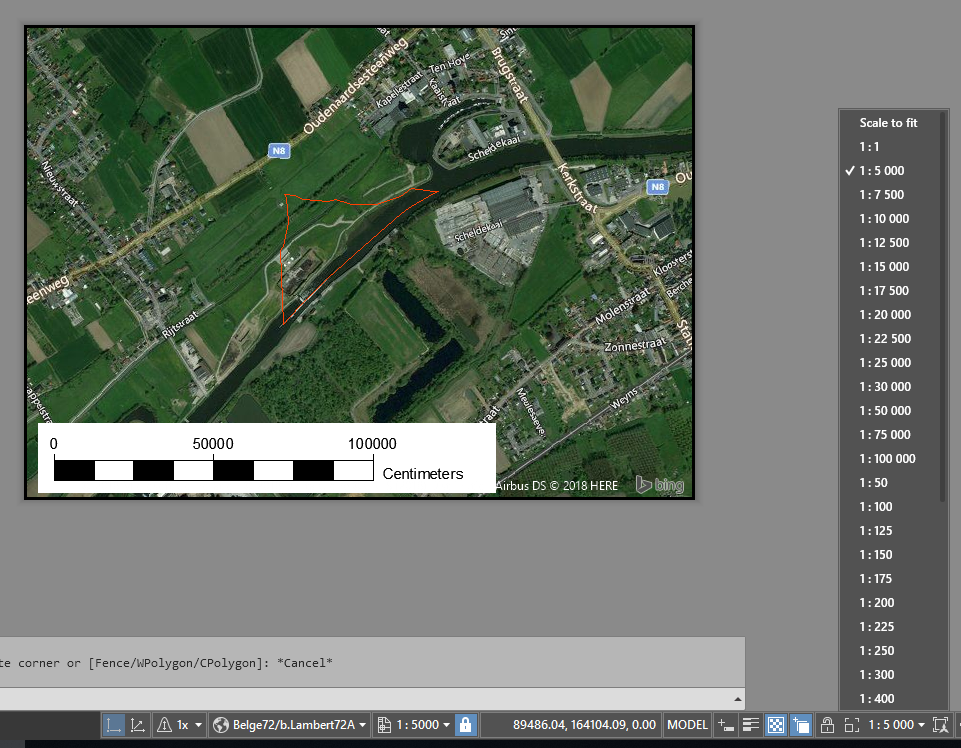The height and width of the screenshot is (748, 961).
Task: Toggle the checkered transparency button
Action: [x=776, y=724]
